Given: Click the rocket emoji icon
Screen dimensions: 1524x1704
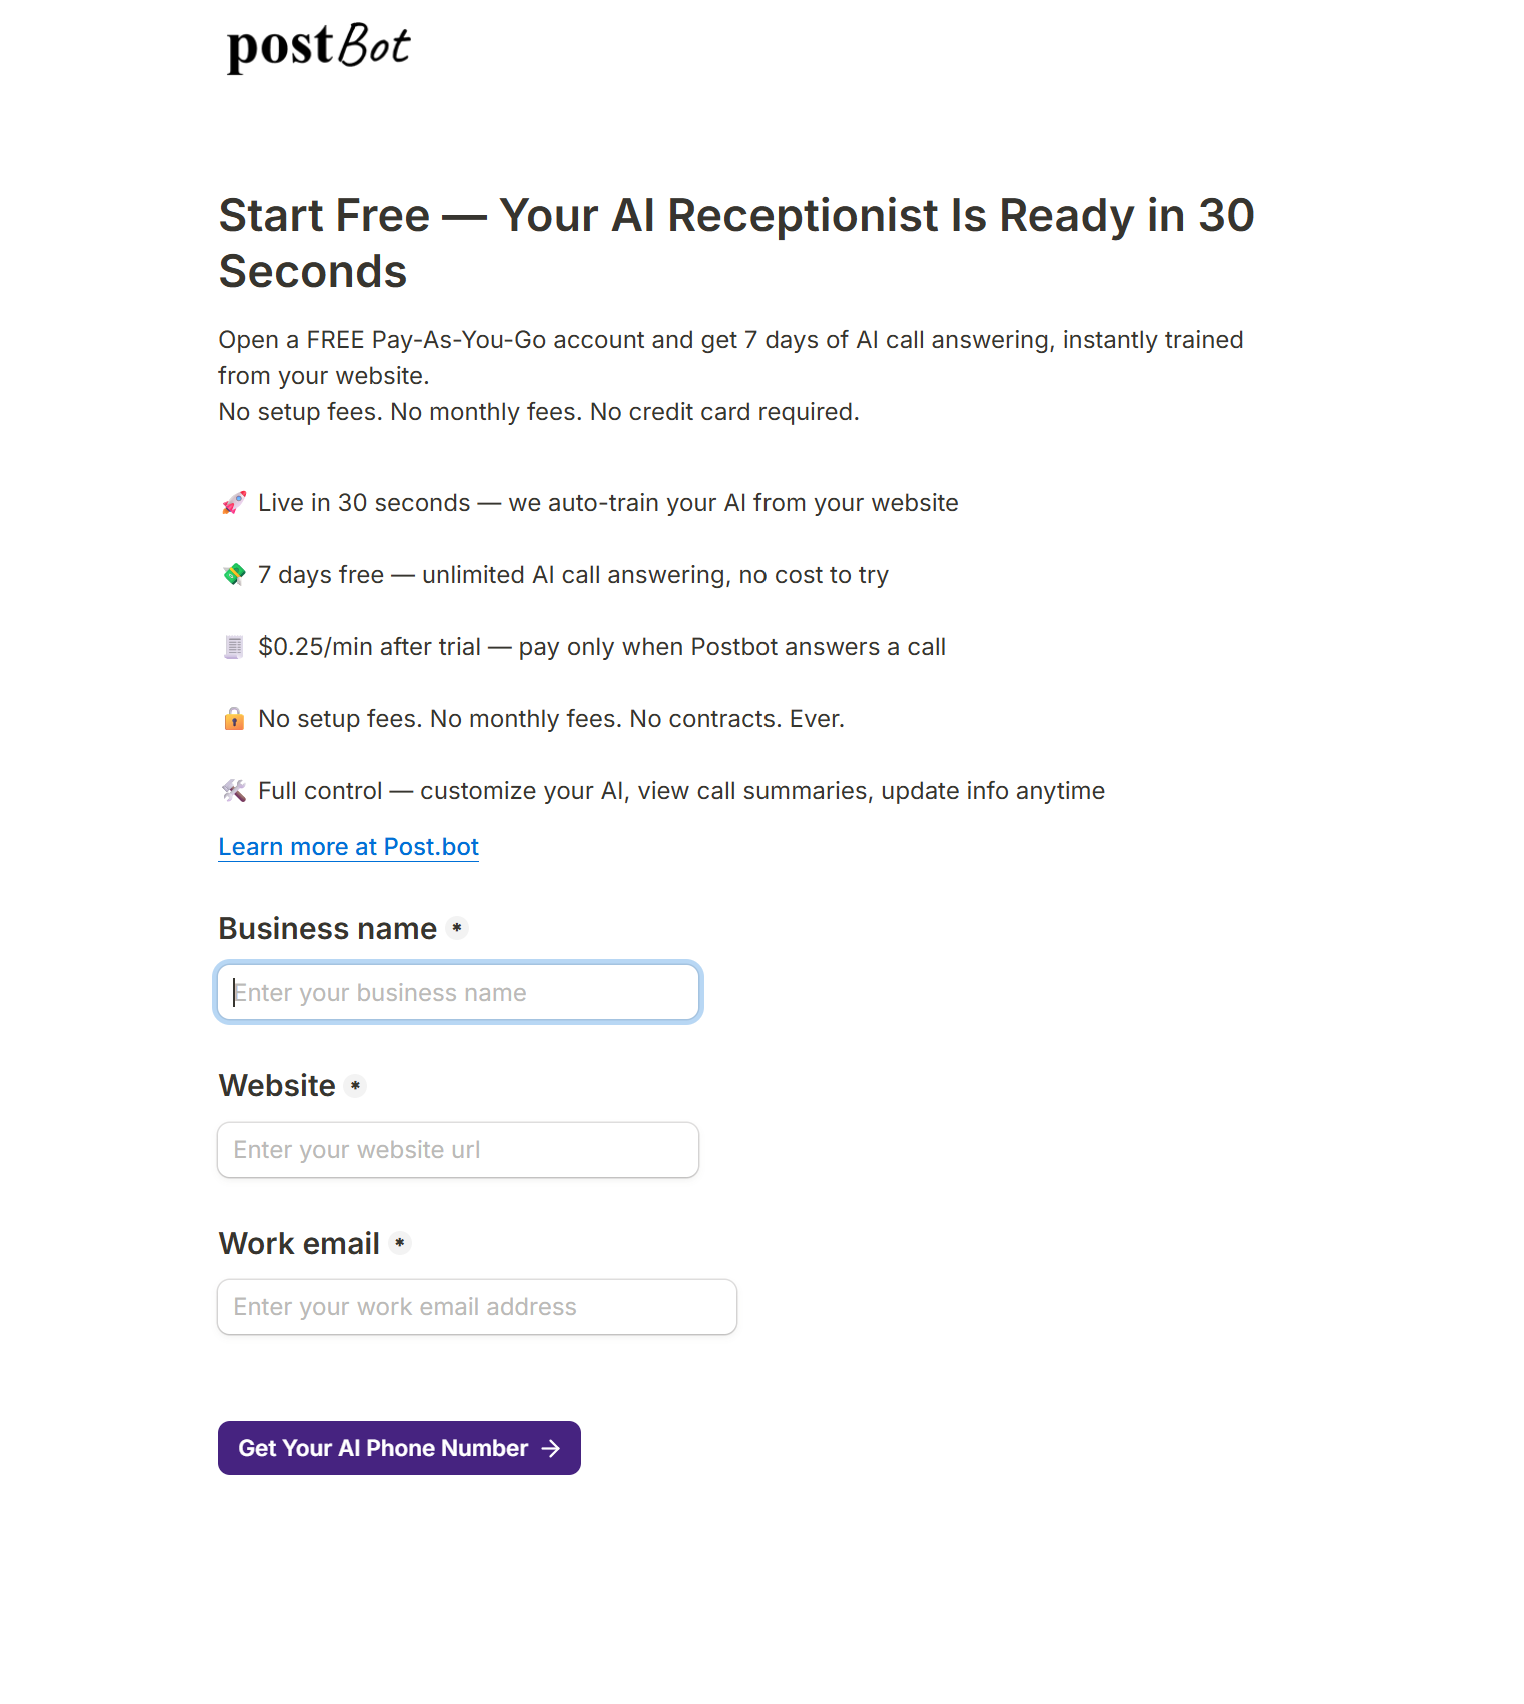Looking at the screenshot, I should point(234,503).
